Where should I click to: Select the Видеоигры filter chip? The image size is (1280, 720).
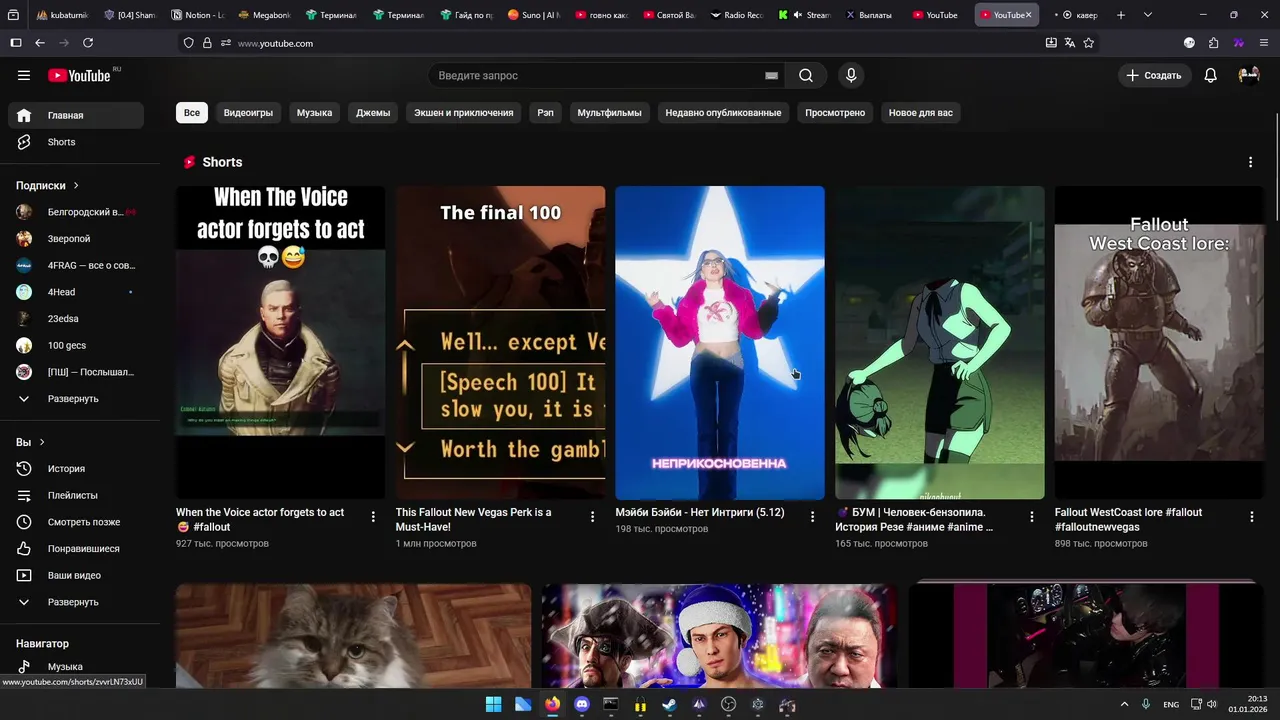(248, 113)
